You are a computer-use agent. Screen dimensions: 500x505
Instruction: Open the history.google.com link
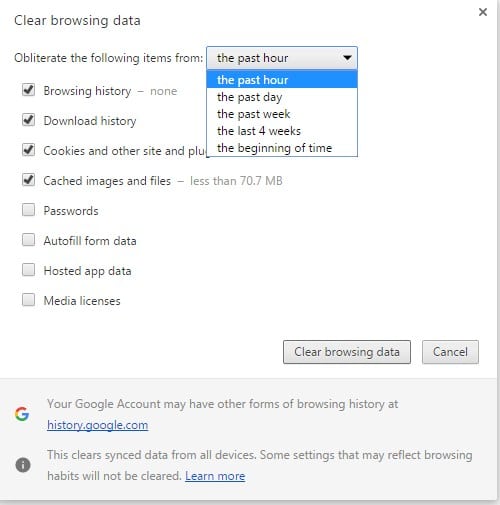pos(98,425)
